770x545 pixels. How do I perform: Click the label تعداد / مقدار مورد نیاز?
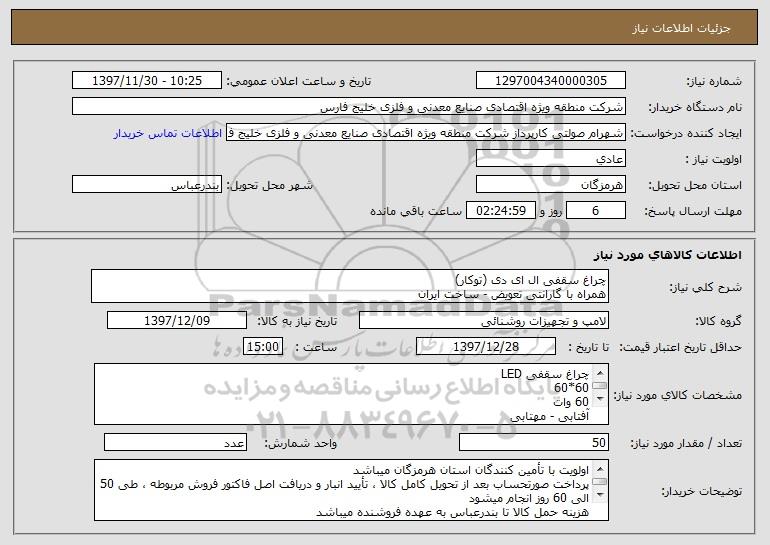click(x=686, y=443)
